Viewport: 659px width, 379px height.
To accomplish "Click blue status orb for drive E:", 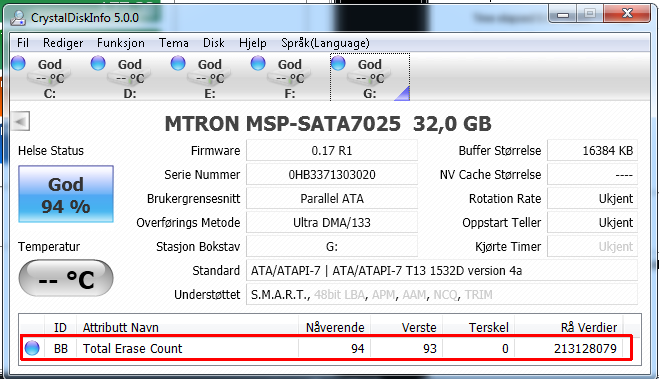I will [178, 63].
